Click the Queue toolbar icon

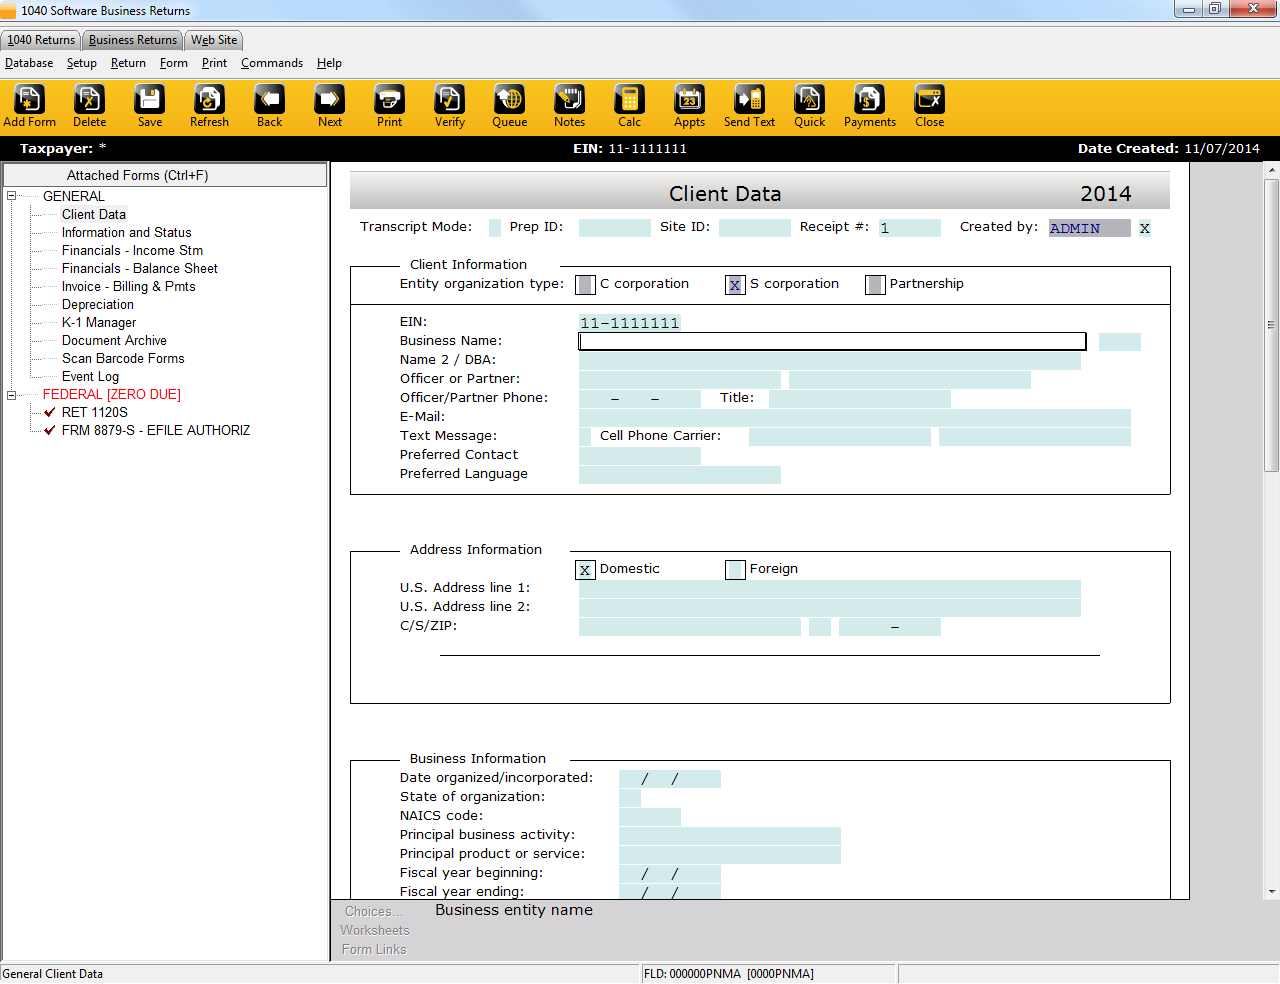click(x=509, y=100)
